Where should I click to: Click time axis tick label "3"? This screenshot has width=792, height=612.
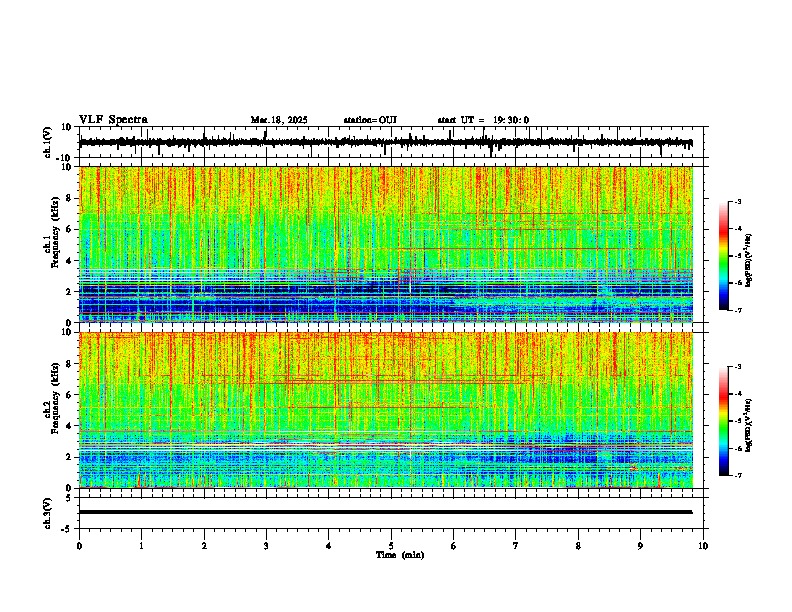[x=266, y=546]
